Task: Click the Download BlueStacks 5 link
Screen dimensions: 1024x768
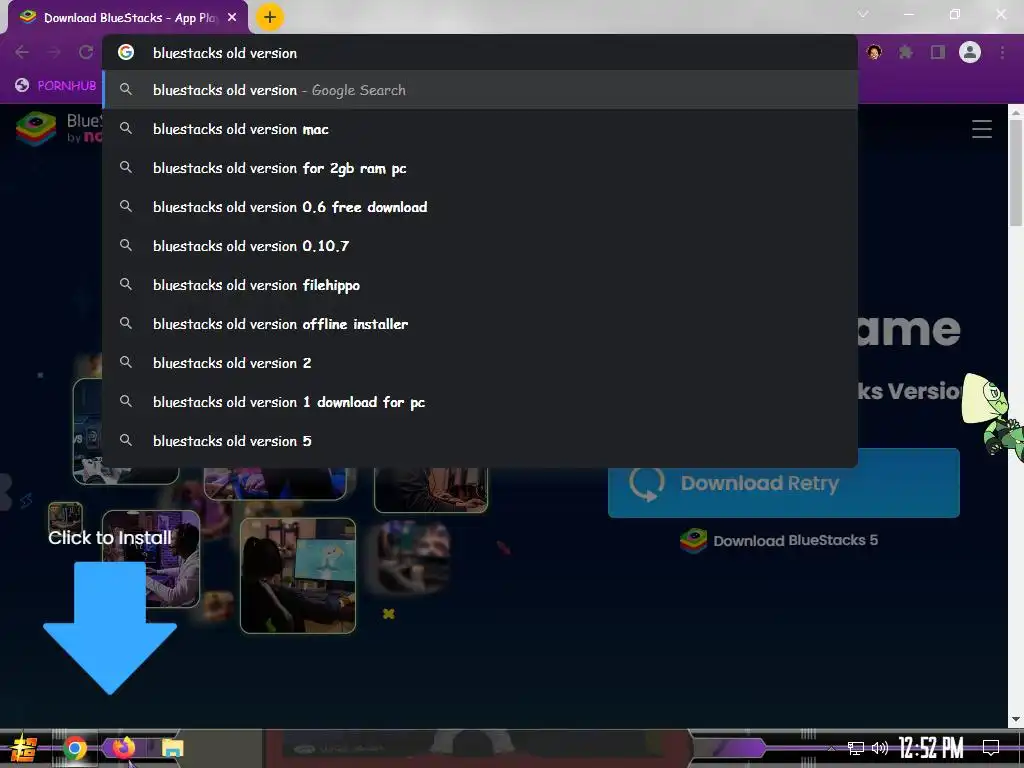Action: 779,541
